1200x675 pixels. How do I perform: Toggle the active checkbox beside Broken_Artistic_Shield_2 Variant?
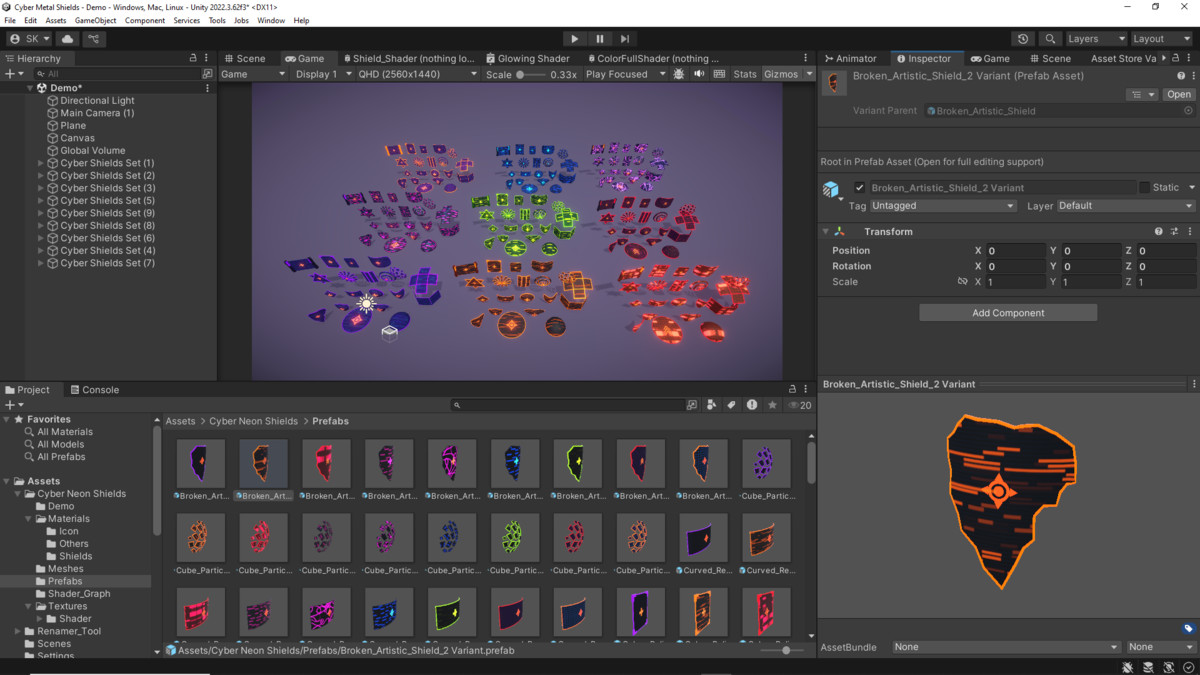click(858, 187)
